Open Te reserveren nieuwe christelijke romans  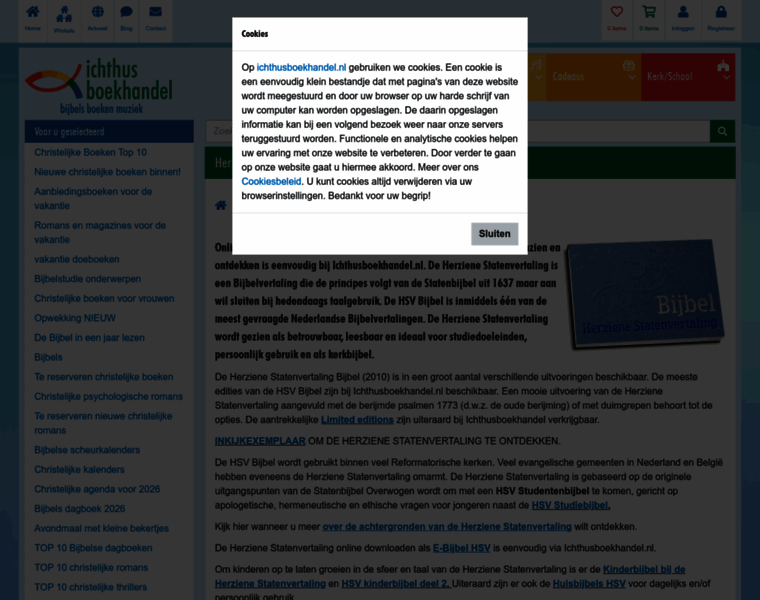point(103,423)
